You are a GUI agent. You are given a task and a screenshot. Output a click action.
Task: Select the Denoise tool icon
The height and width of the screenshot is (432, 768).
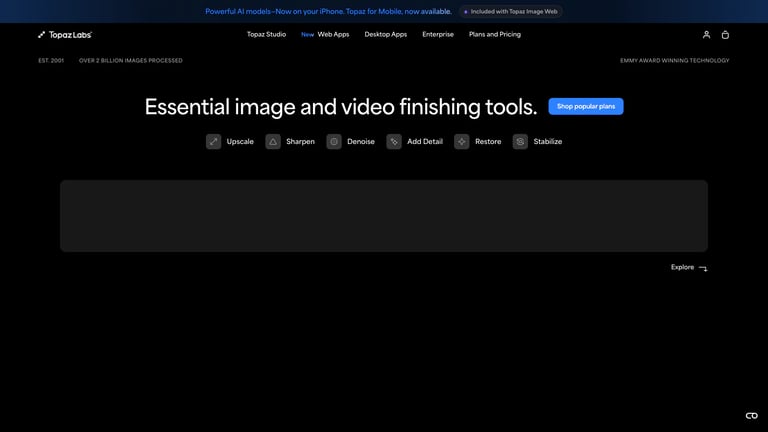[334, 142]
